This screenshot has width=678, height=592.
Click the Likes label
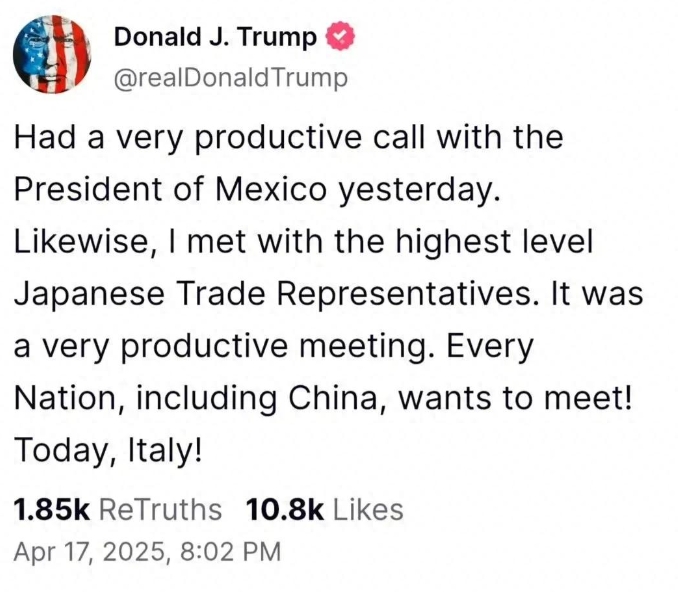tap(368, 509)
